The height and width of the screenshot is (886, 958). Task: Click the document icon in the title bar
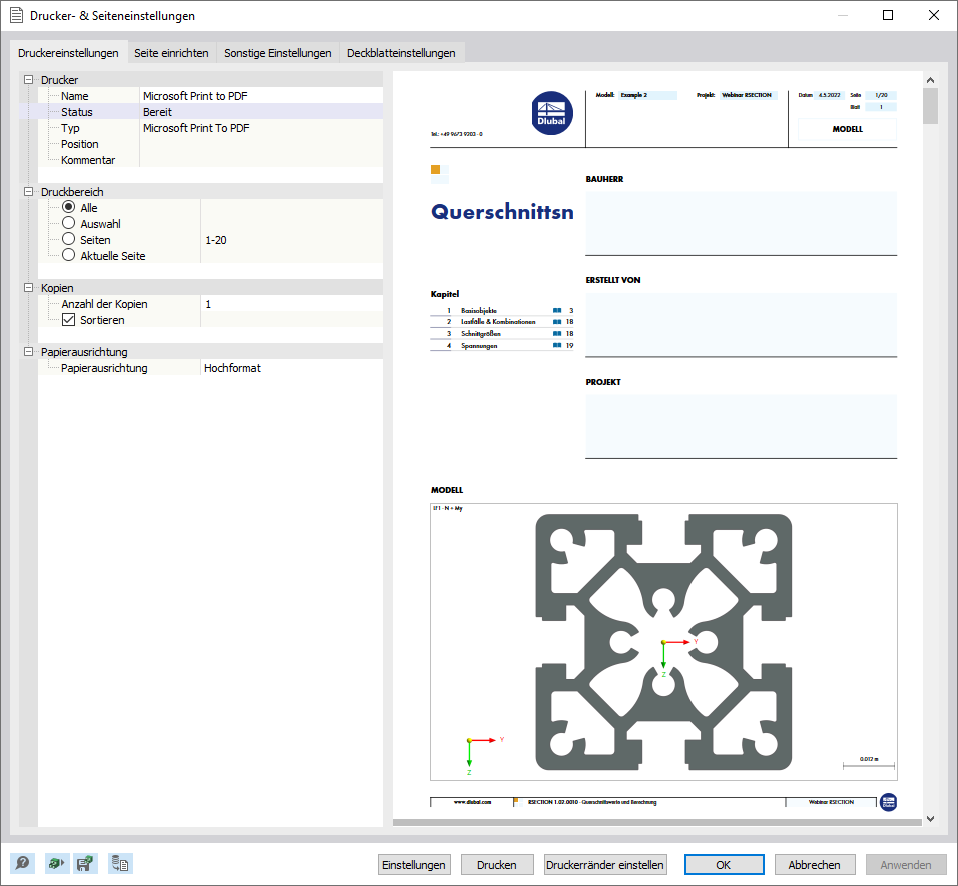(16, 15)
